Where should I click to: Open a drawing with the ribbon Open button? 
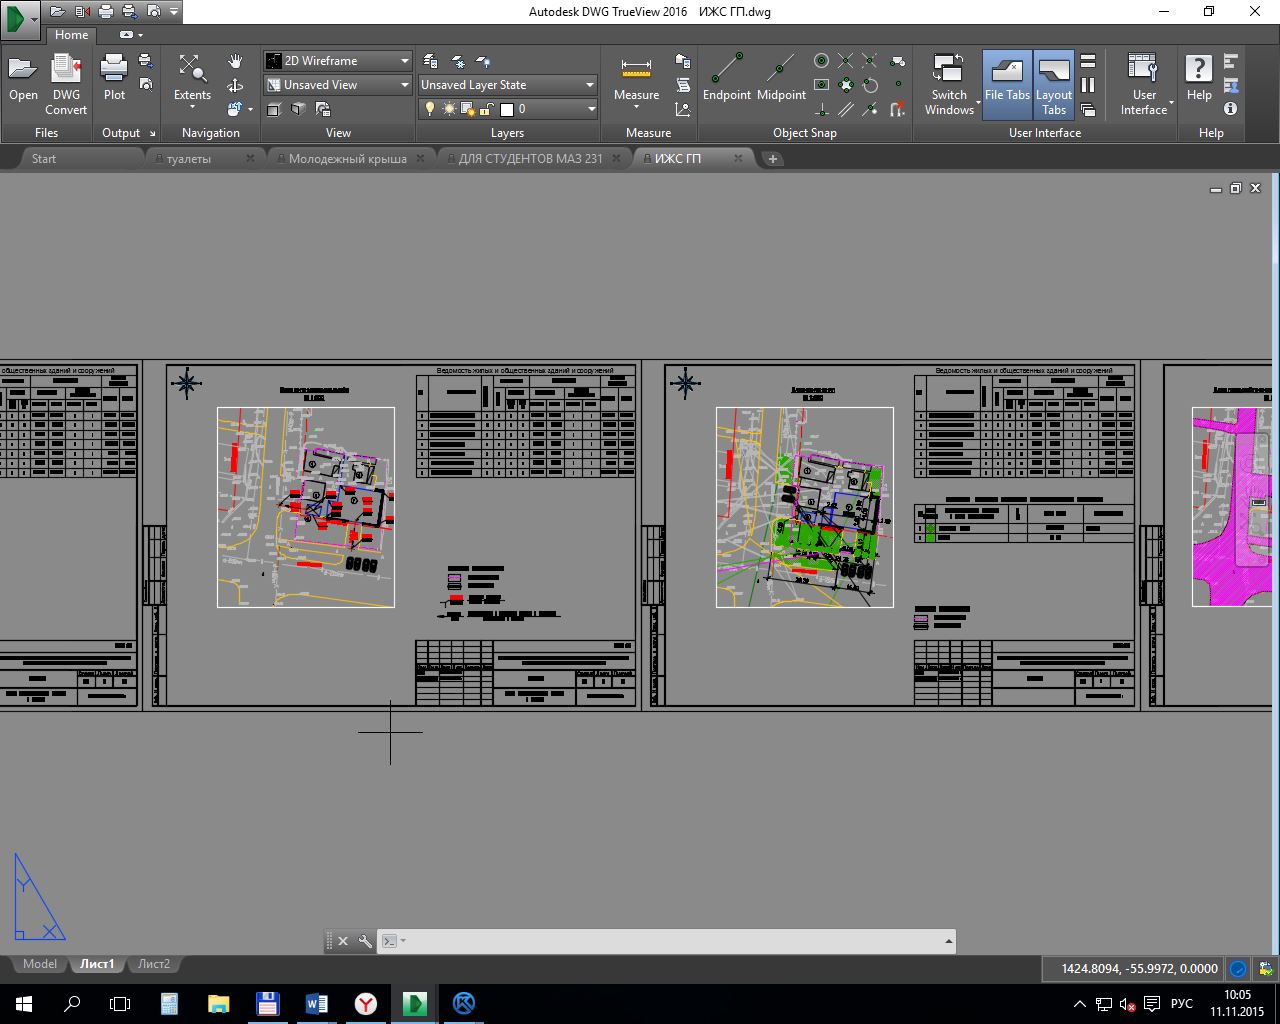point(23,79)
